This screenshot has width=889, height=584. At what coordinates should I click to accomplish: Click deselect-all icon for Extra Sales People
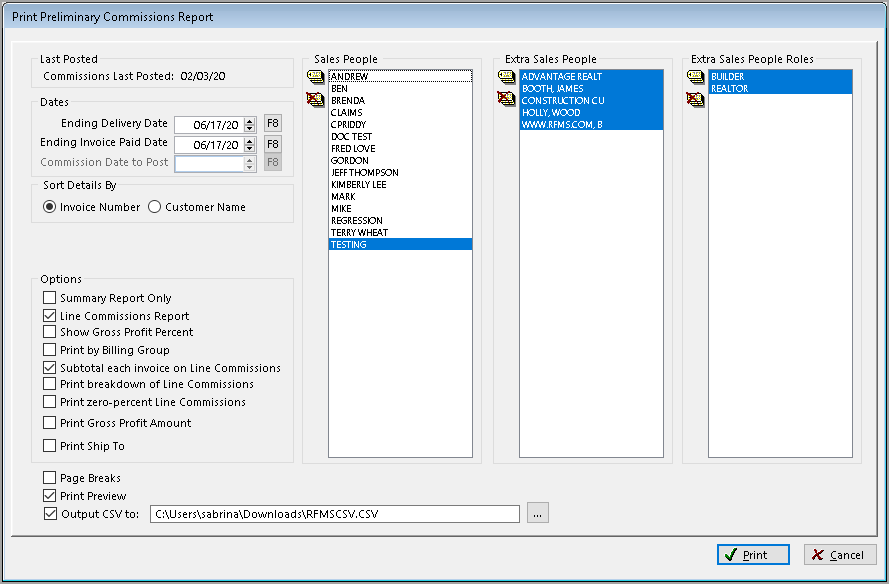click(x=506, y=99)
